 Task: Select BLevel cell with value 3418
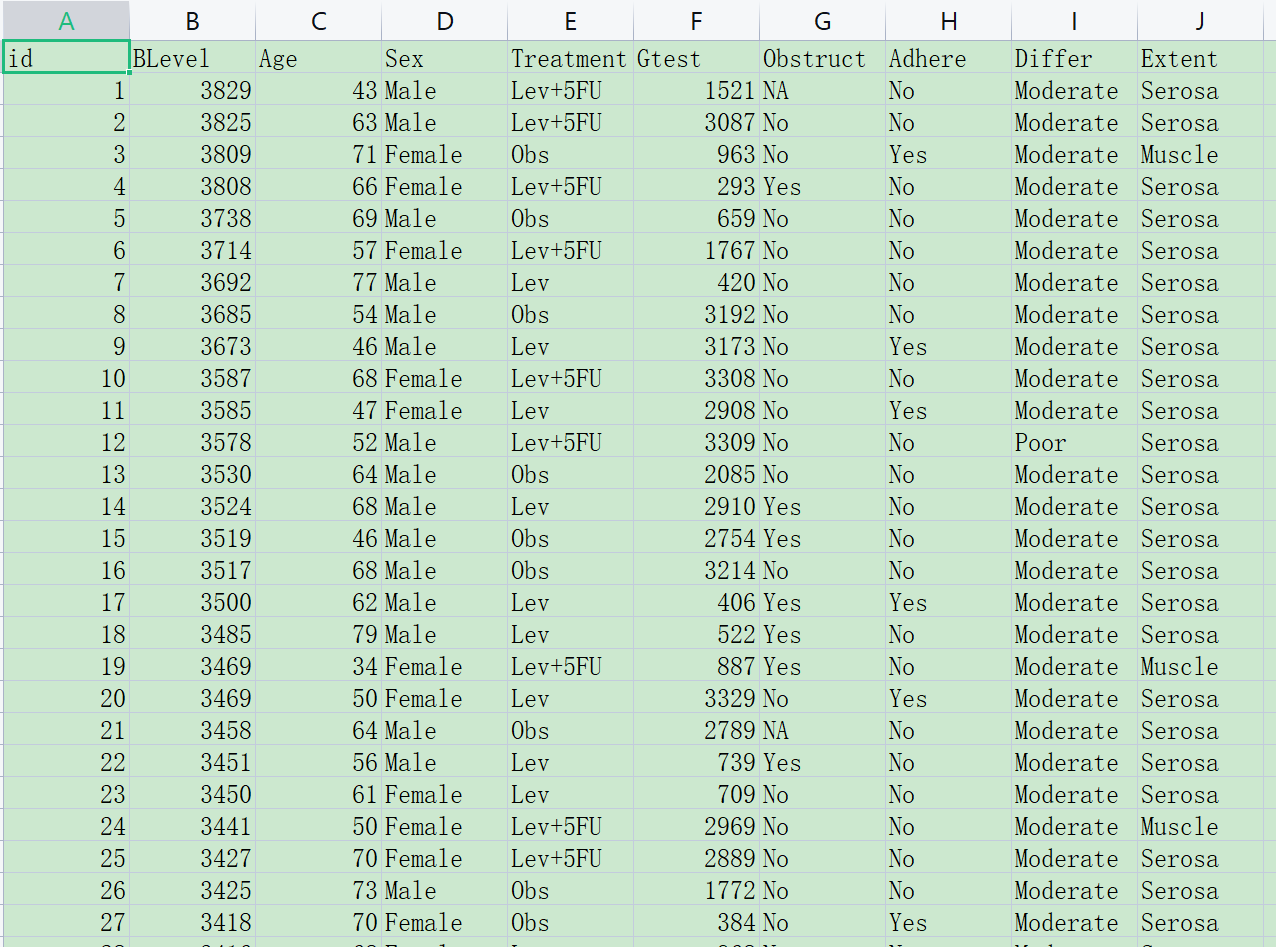pos(192,923)
